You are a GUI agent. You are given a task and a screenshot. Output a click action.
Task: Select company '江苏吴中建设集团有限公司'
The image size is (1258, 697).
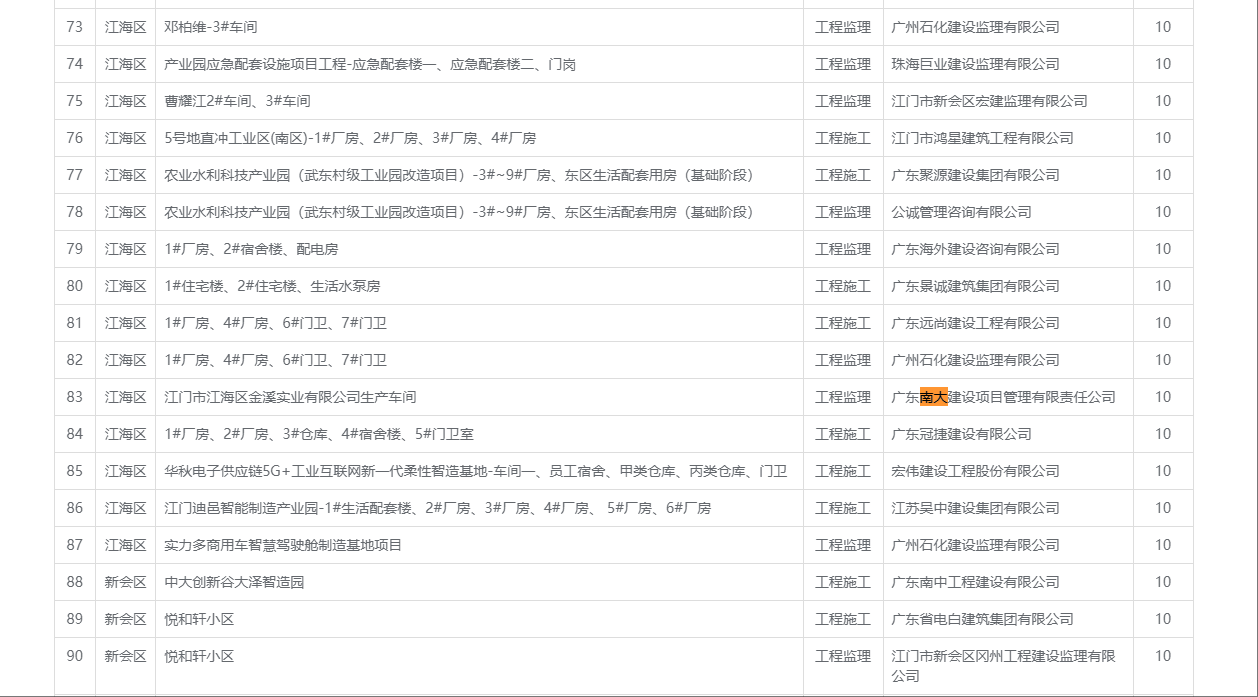(975, 508)
